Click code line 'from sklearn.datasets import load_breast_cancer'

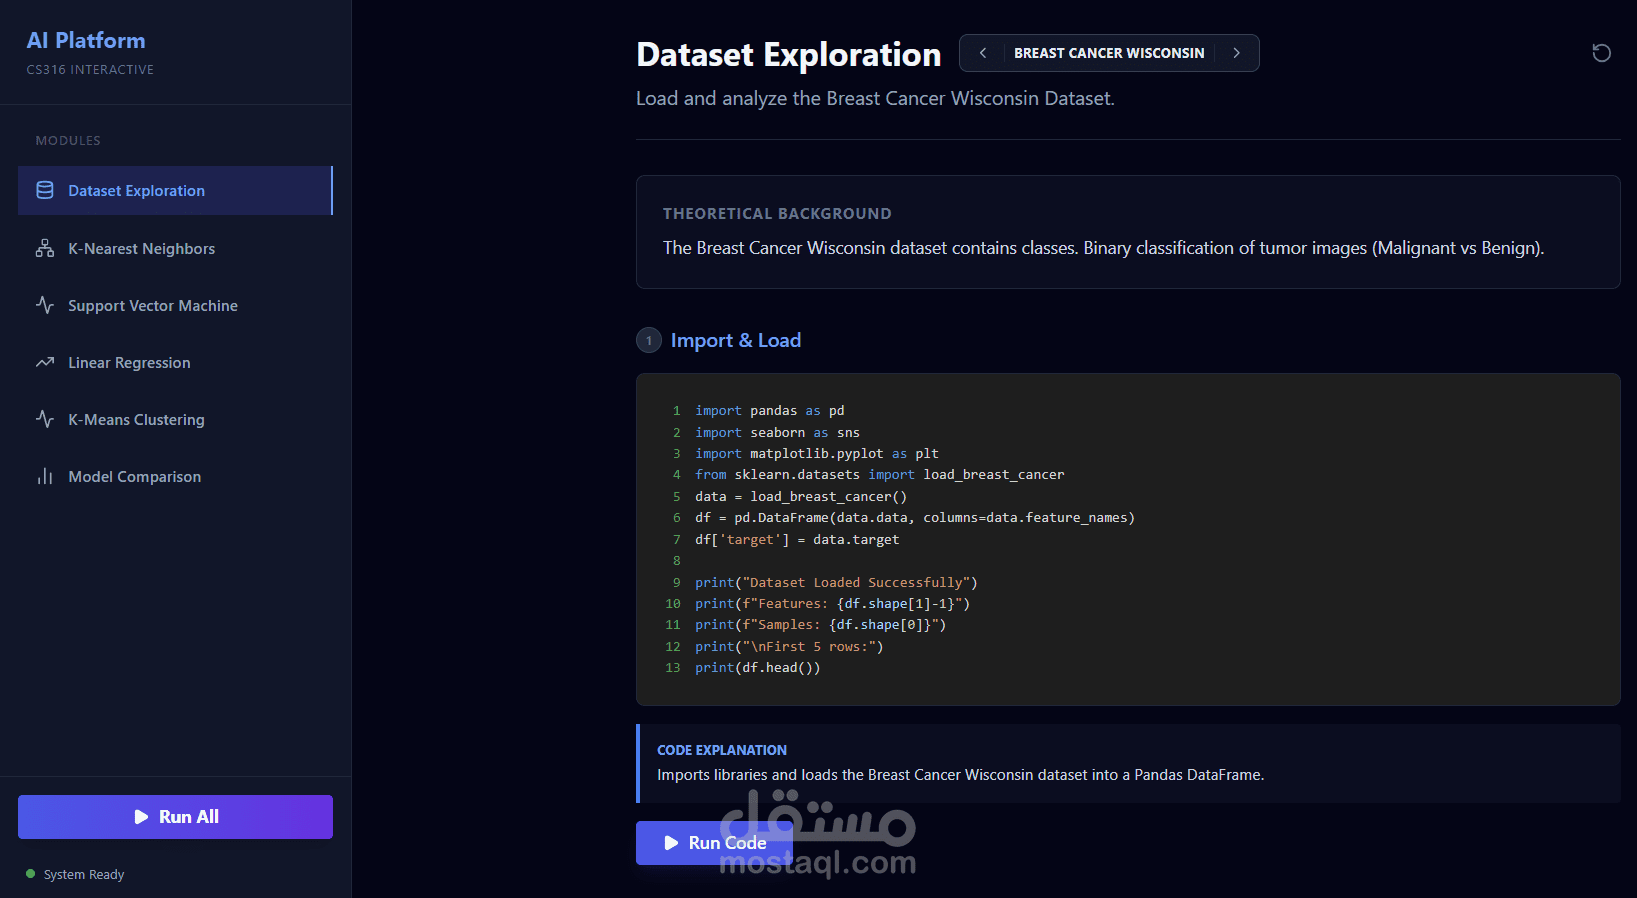pyautogui.click(x=880, y=474)
